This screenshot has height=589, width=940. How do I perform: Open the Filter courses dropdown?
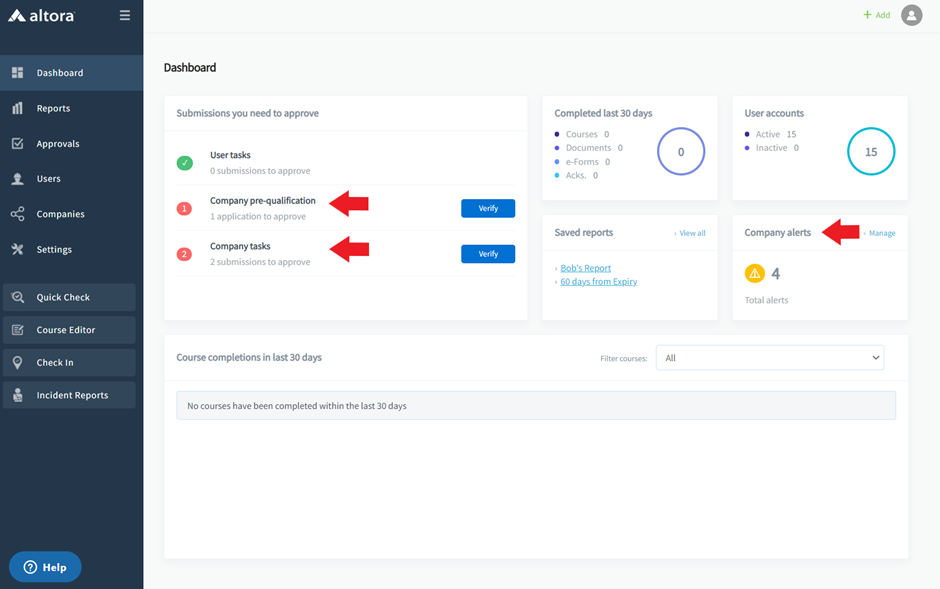[x=769, y=358]
